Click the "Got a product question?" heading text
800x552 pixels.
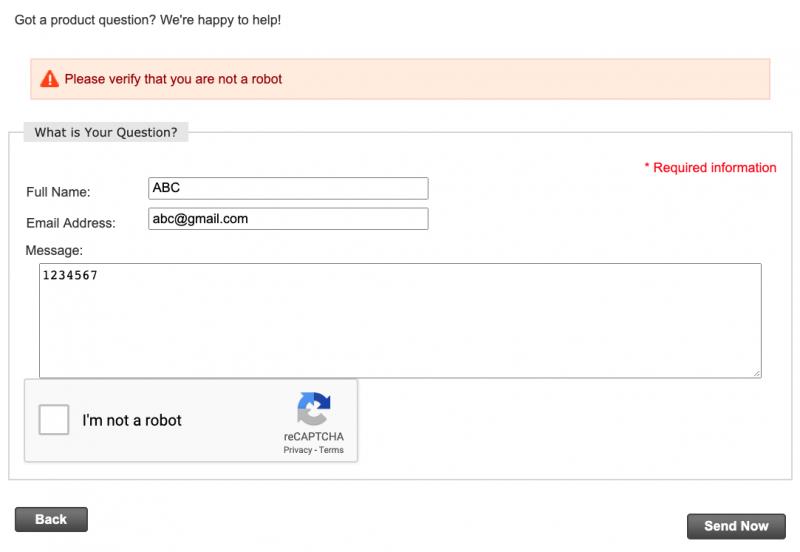(x=147, y=20)
